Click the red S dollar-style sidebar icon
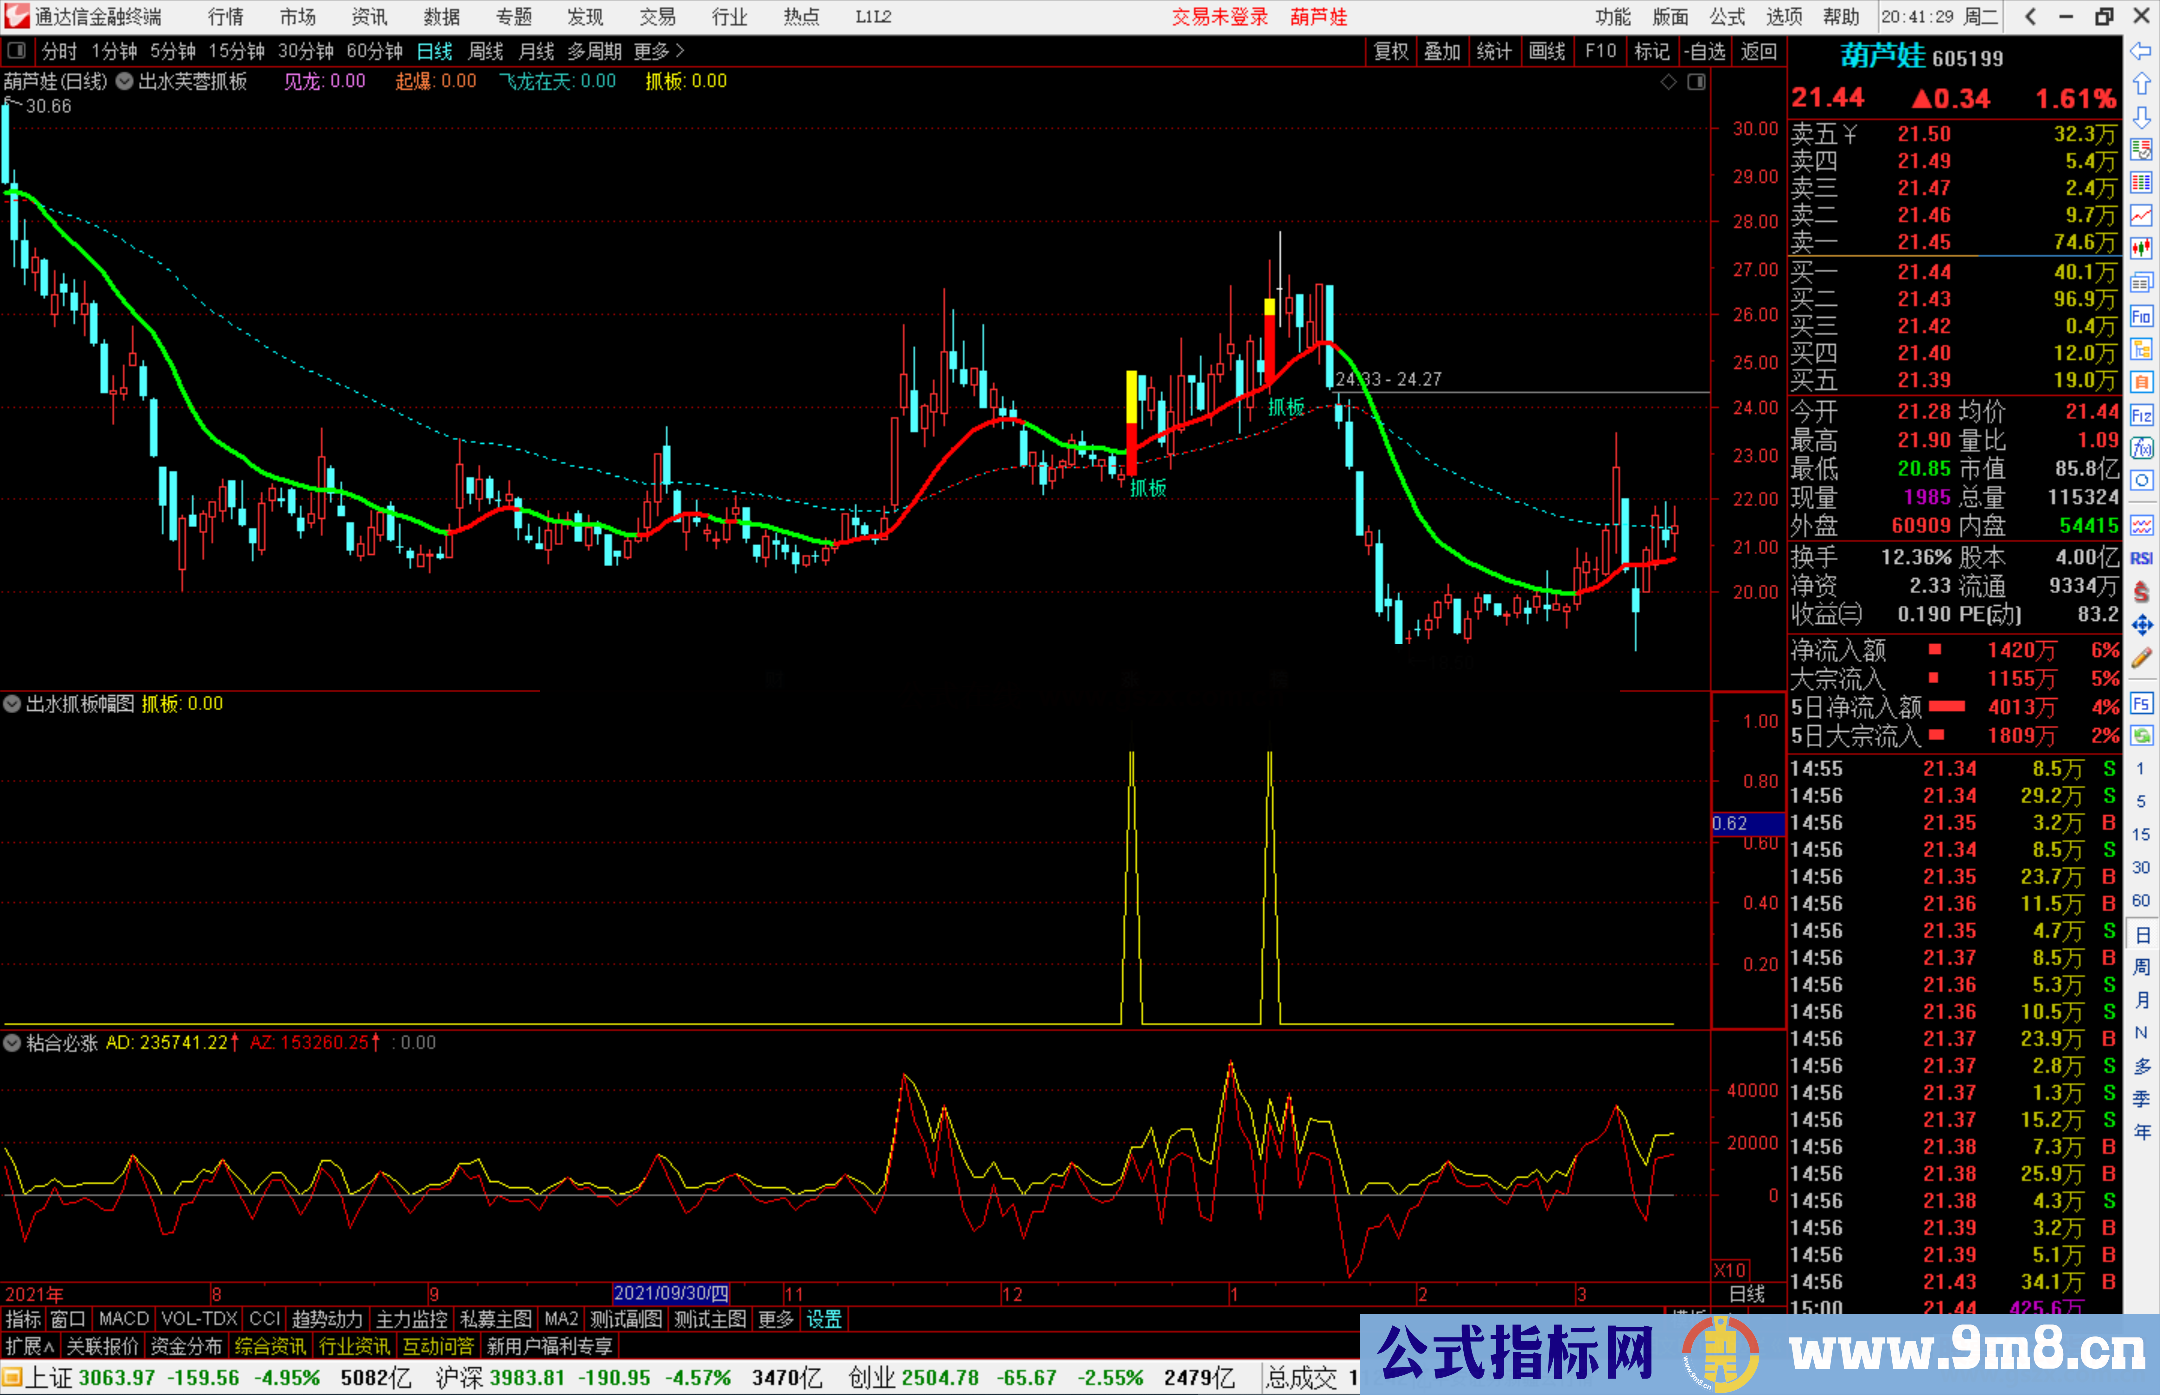Image resolution: width=2160 pixels, height=1395 pixels. coord(2141,592)
